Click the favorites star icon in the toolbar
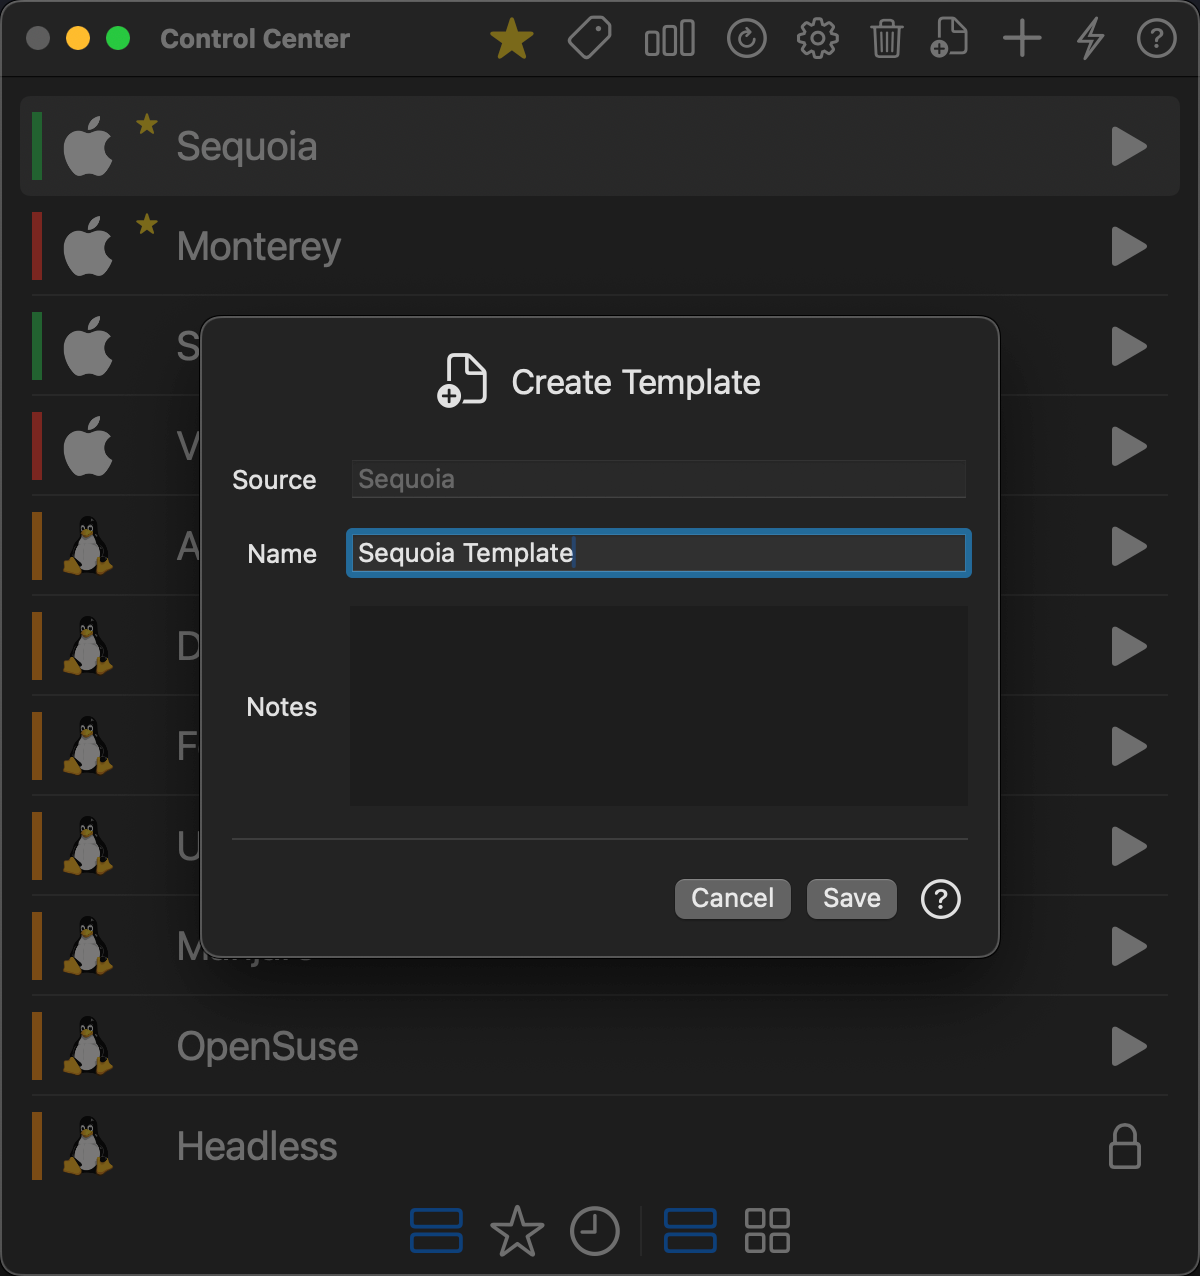 [511, 40]
